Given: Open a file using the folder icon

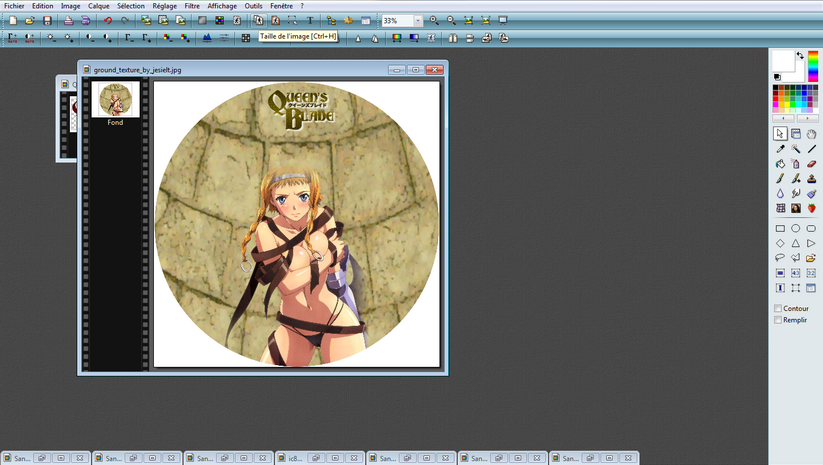Looking at the screenshot, I should tap(30, 20).
